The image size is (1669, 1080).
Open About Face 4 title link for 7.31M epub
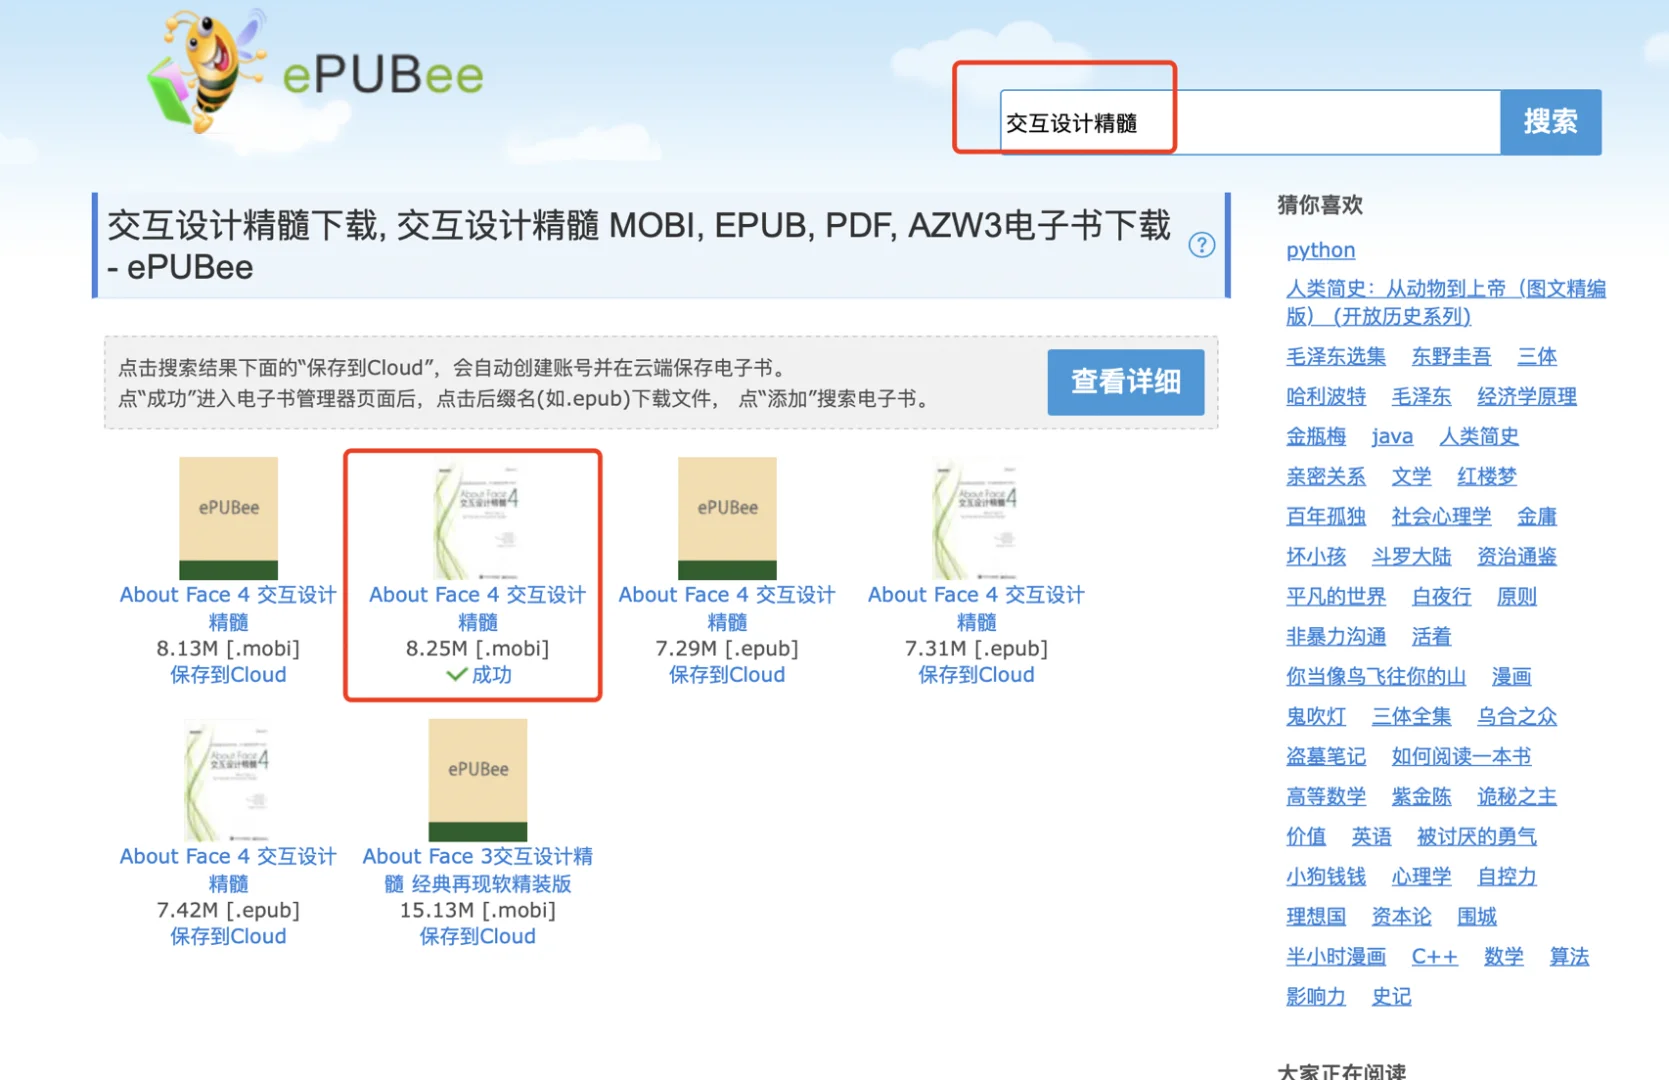click(x=976, y=608)
